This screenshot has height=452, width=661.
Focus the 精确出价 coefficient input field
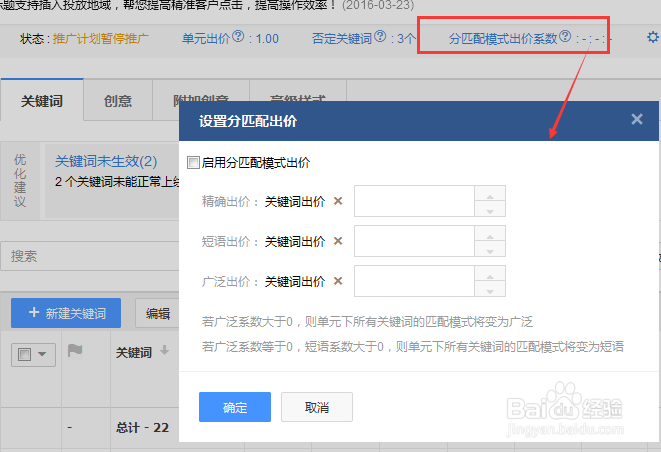pos(415,201)
